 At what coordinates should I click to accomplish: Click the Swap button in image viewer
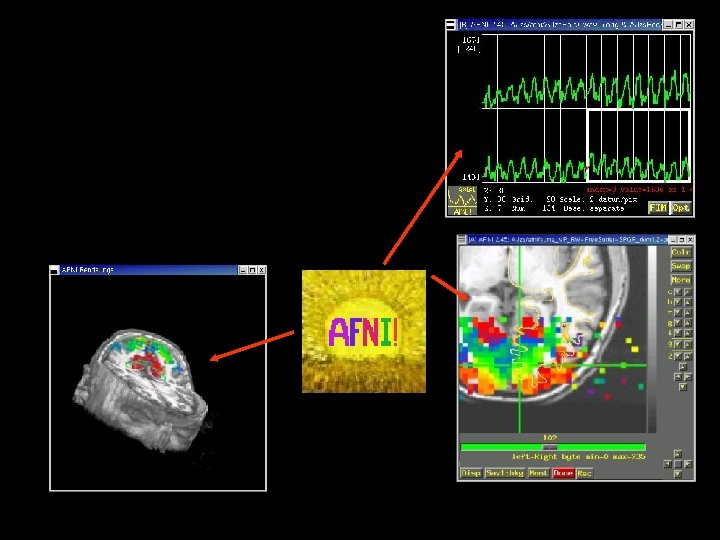(x=681, y=266)
